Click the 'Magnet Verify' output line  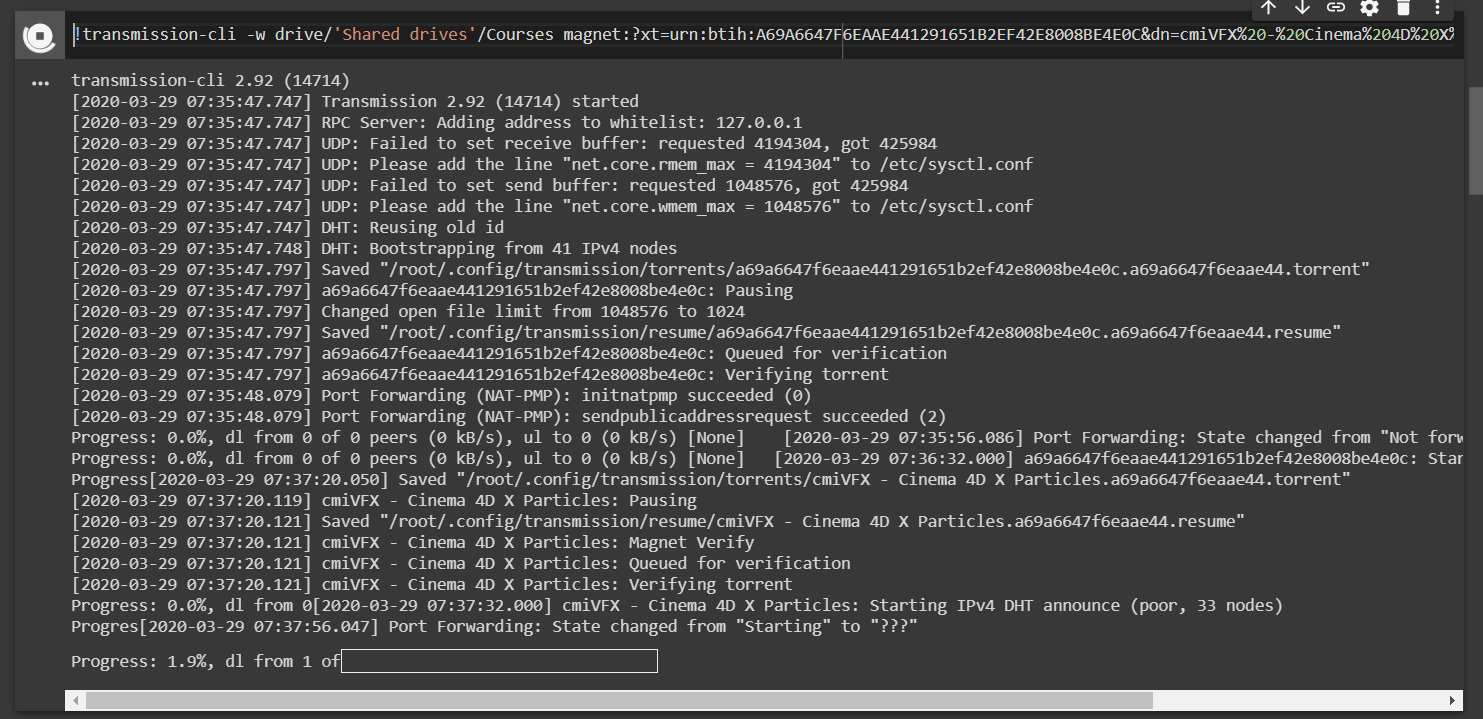point(537,542)
